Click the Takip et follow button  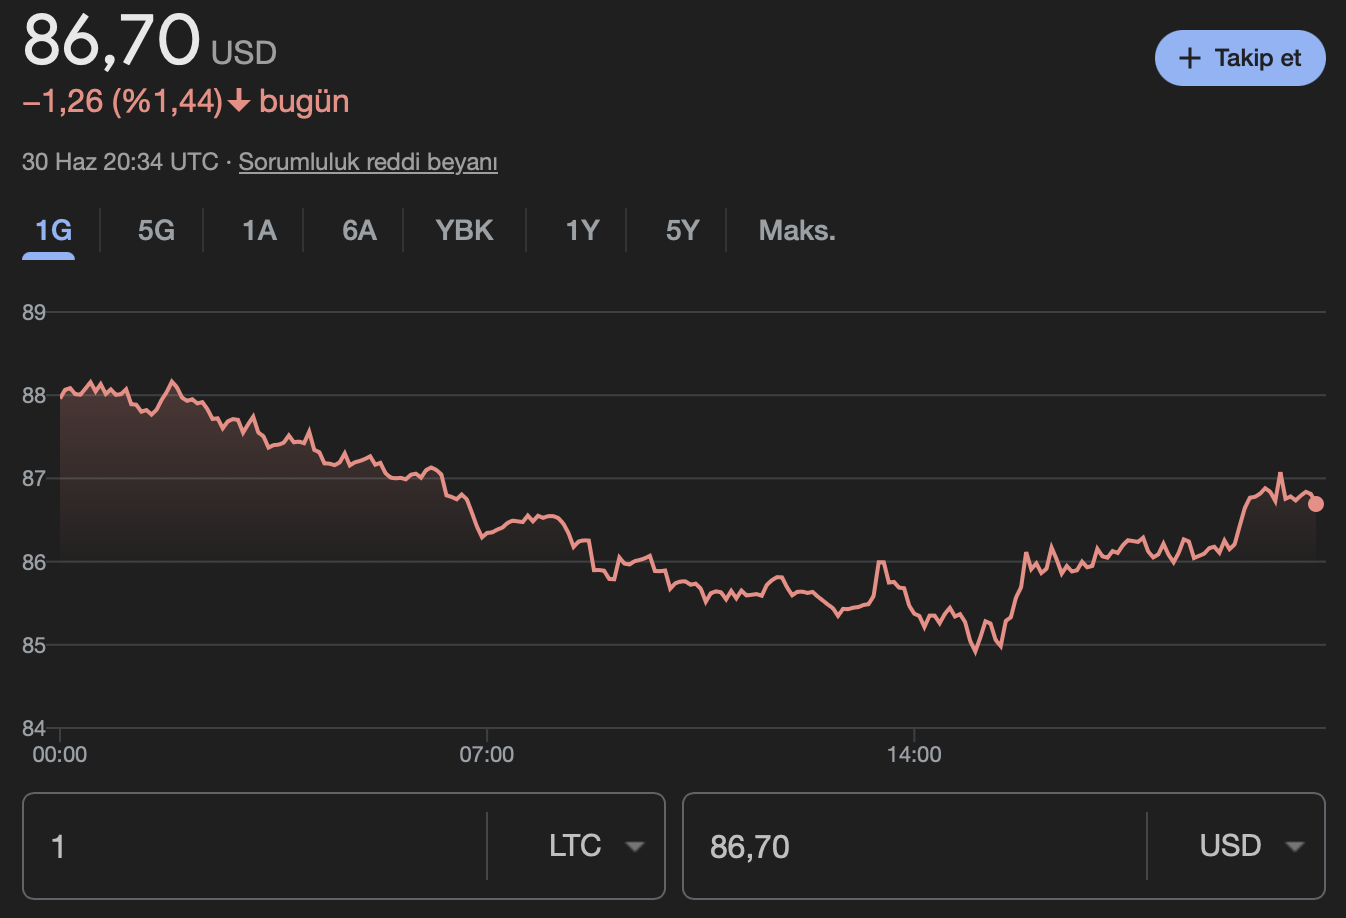1240,58
